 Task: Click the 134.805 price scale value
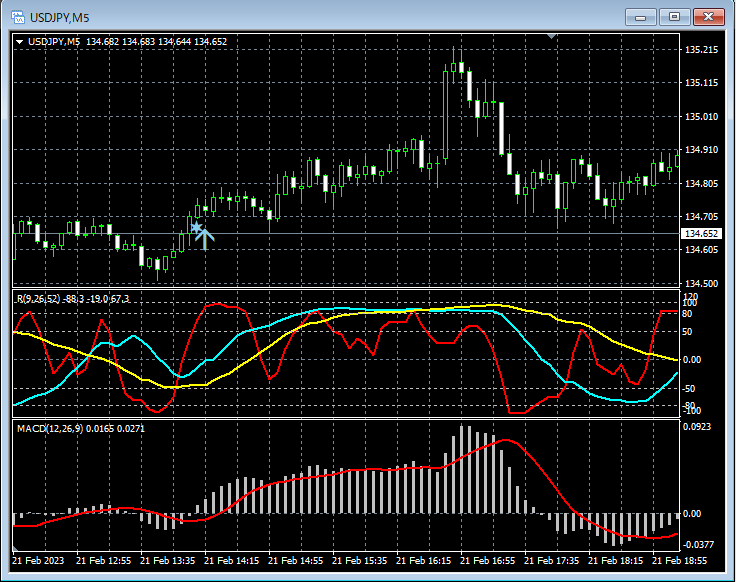tap(701, 183)
